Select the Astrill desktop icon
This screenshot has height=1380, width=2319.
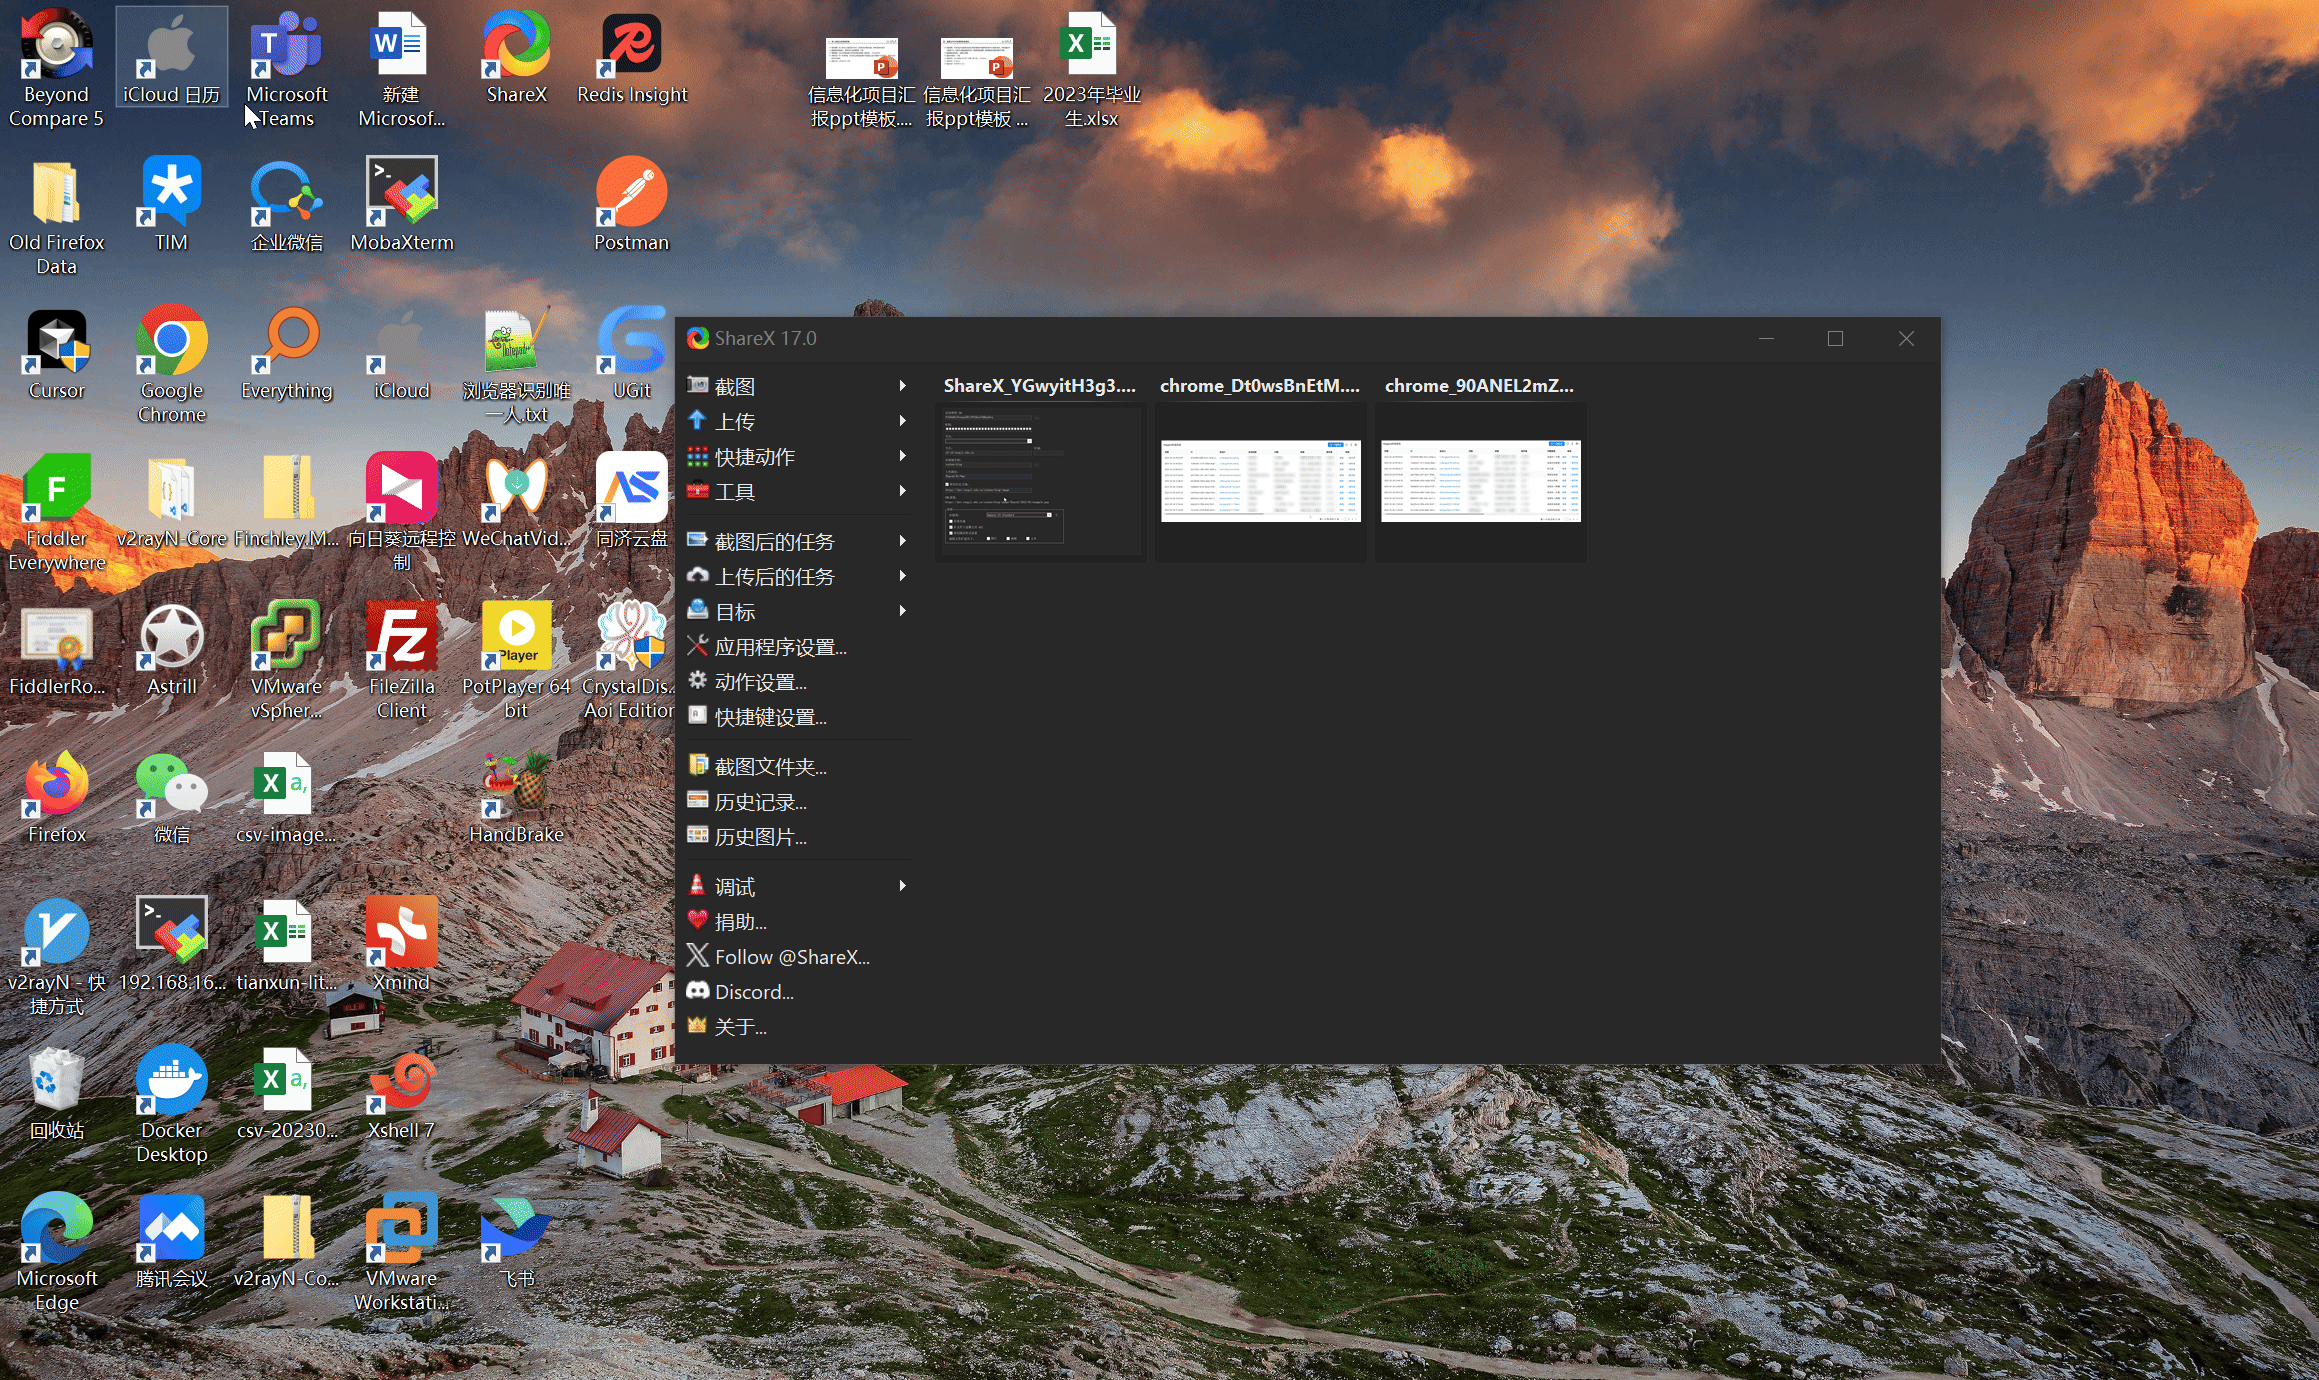point(171,648)
